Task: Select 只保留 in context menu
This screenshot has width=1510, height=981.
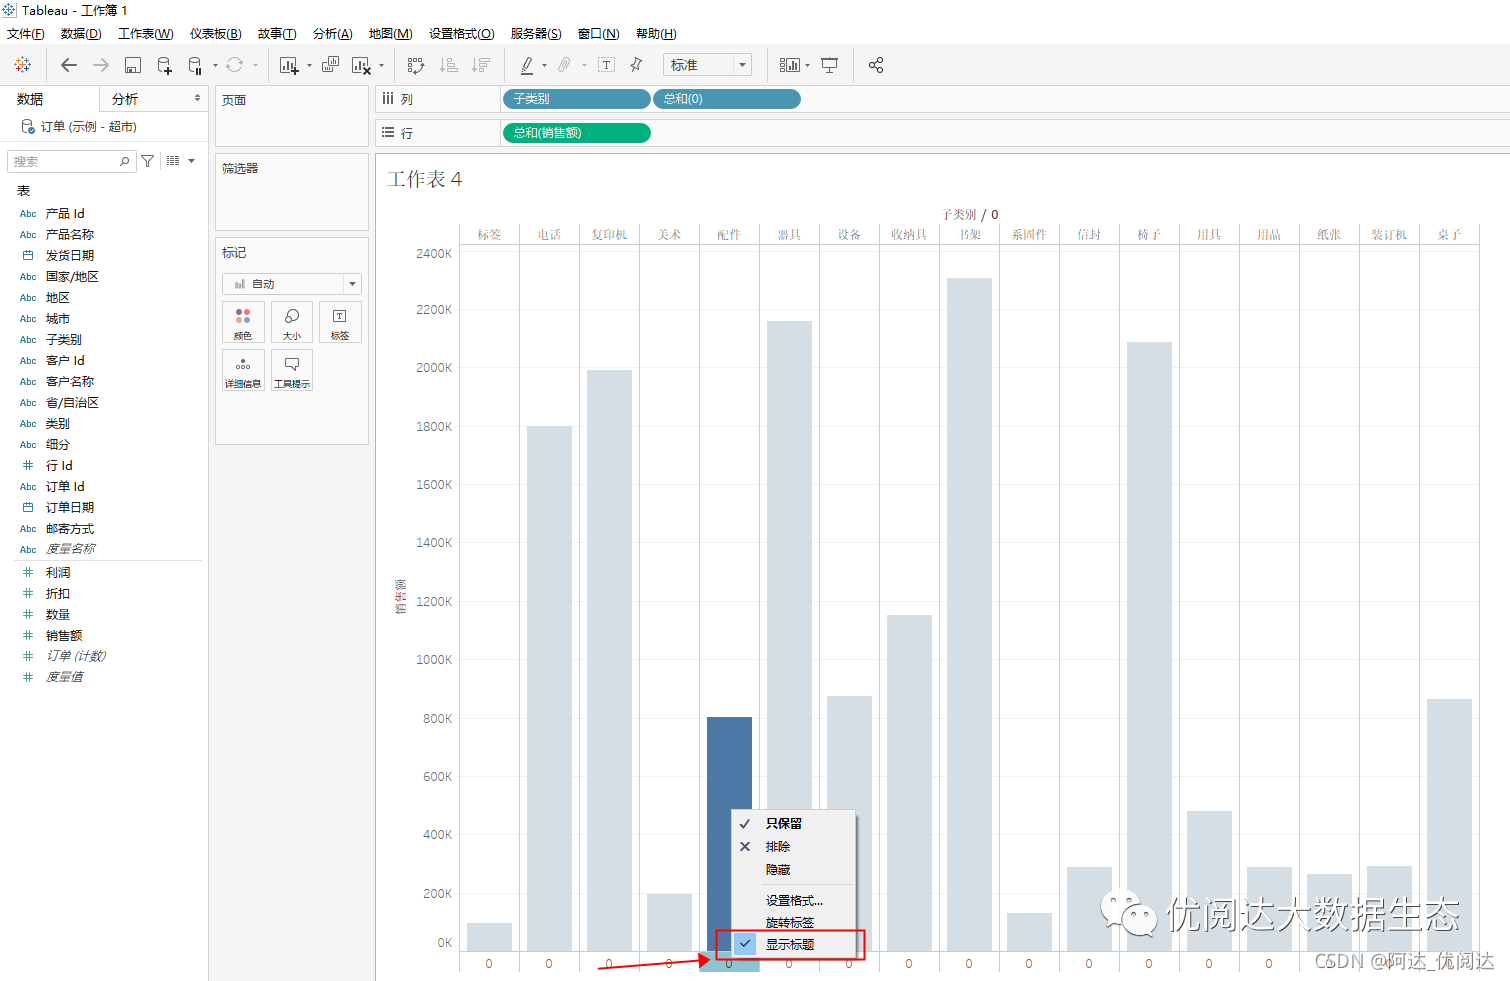Action: tap(794, 823)
